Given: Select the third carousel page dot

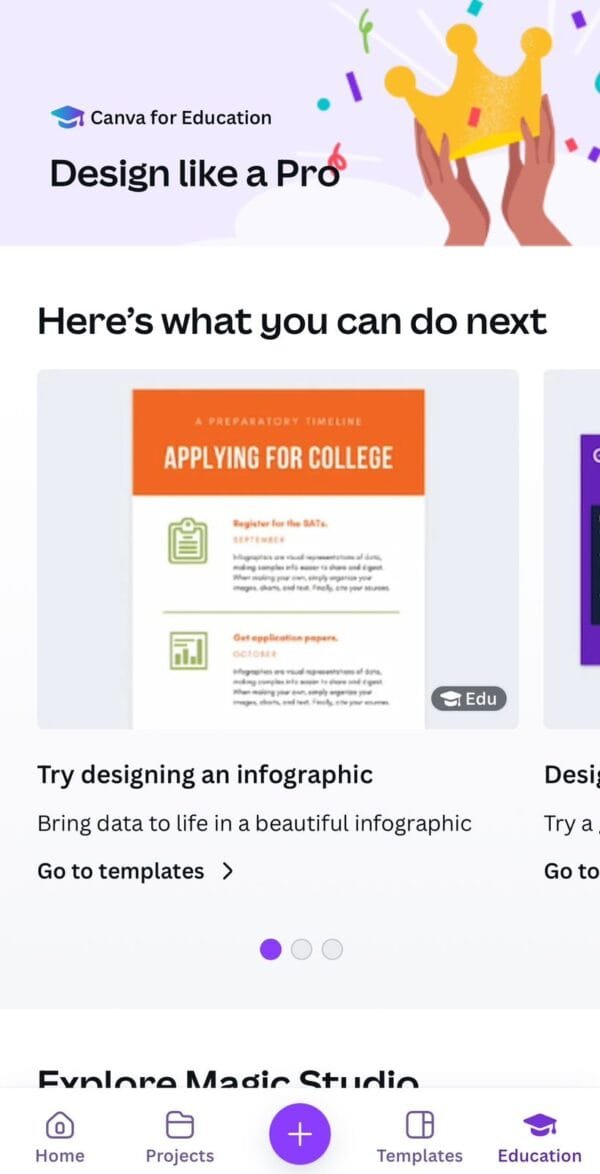Looking at the screenshot, I should (332, 949).
